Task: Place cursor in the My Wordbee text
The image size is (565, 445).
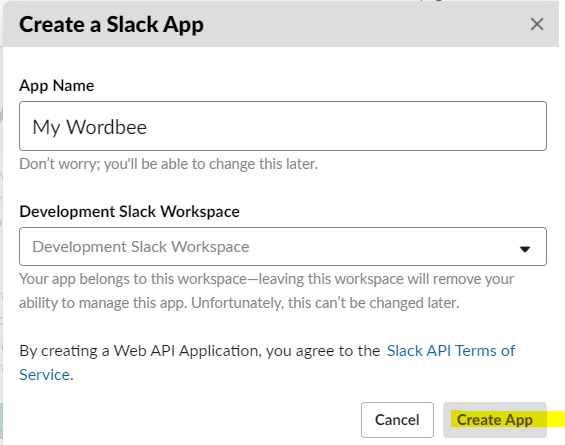Action: coord(90,127)
